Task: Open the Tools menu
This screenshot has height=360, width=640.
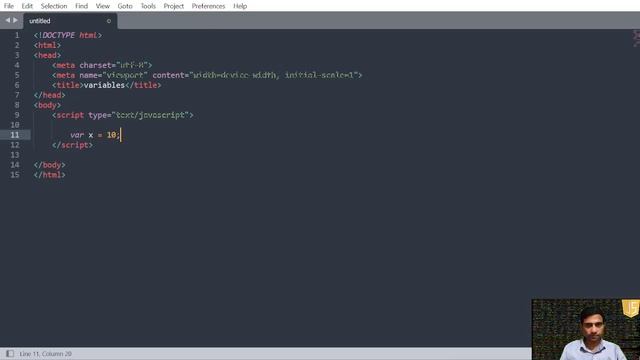Action: 148,6
